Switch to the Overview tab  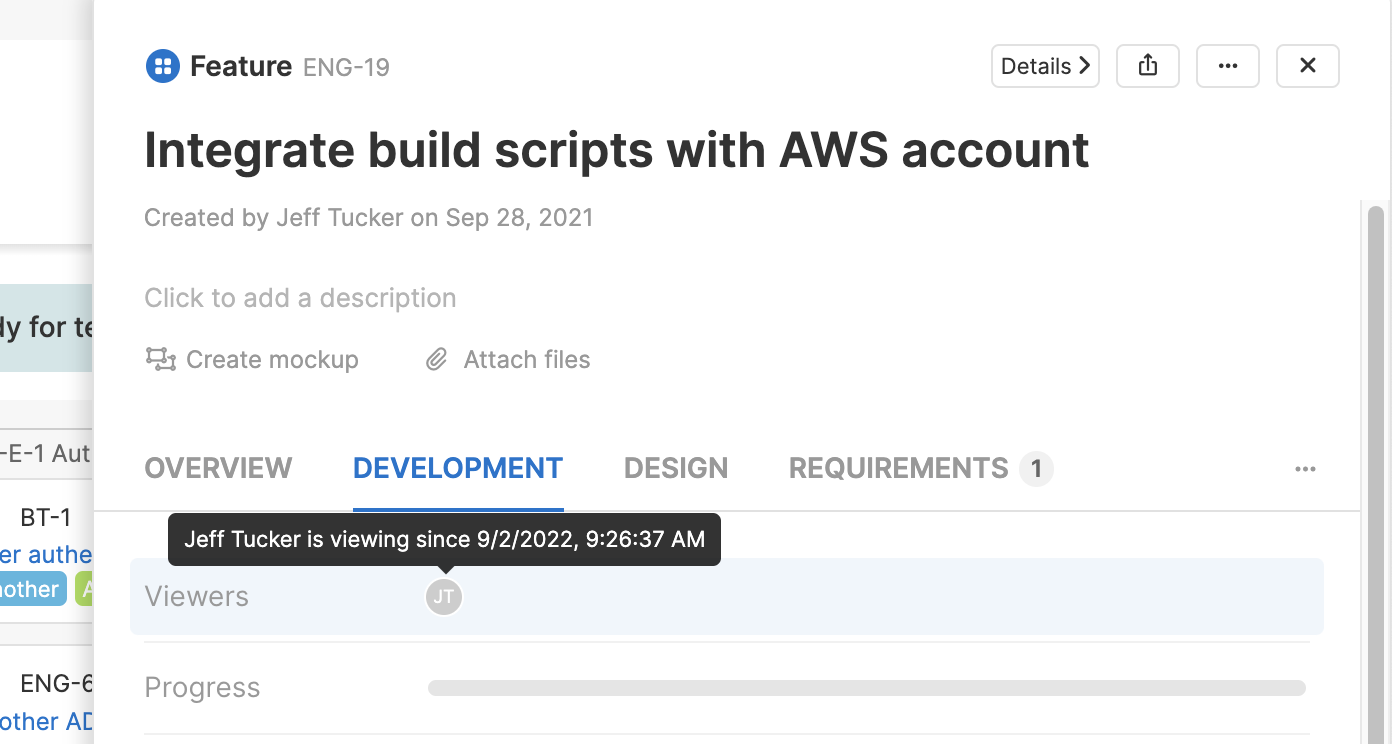click(x=218, y=468)
